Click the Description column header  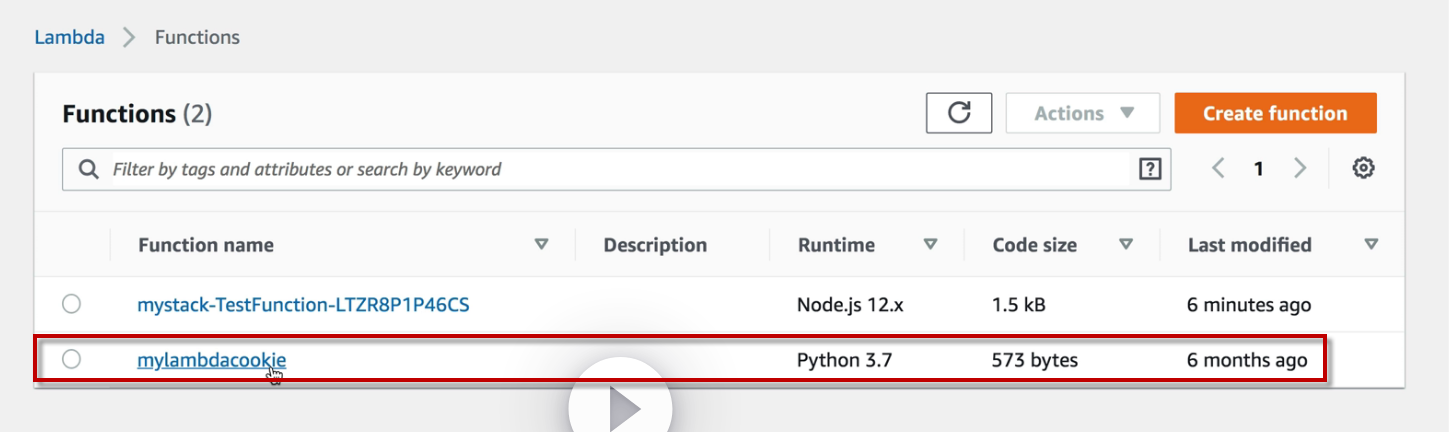655,245
